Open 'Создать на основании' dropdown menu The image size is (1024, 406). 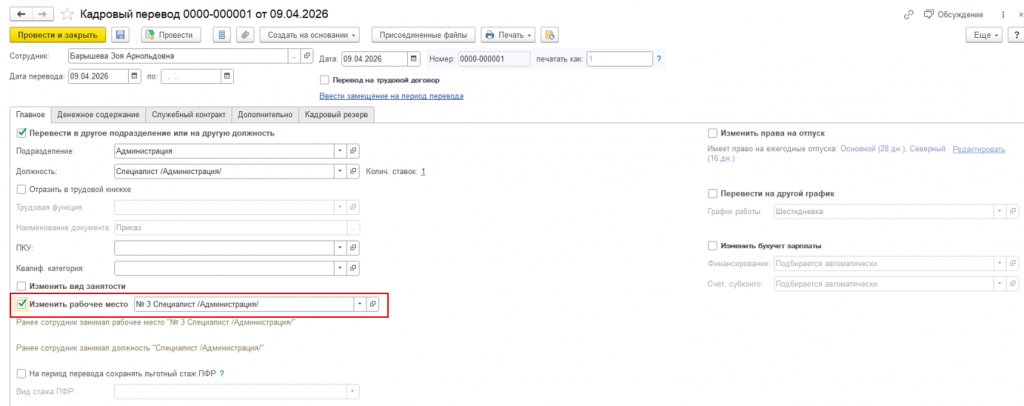tap(310, 35)
